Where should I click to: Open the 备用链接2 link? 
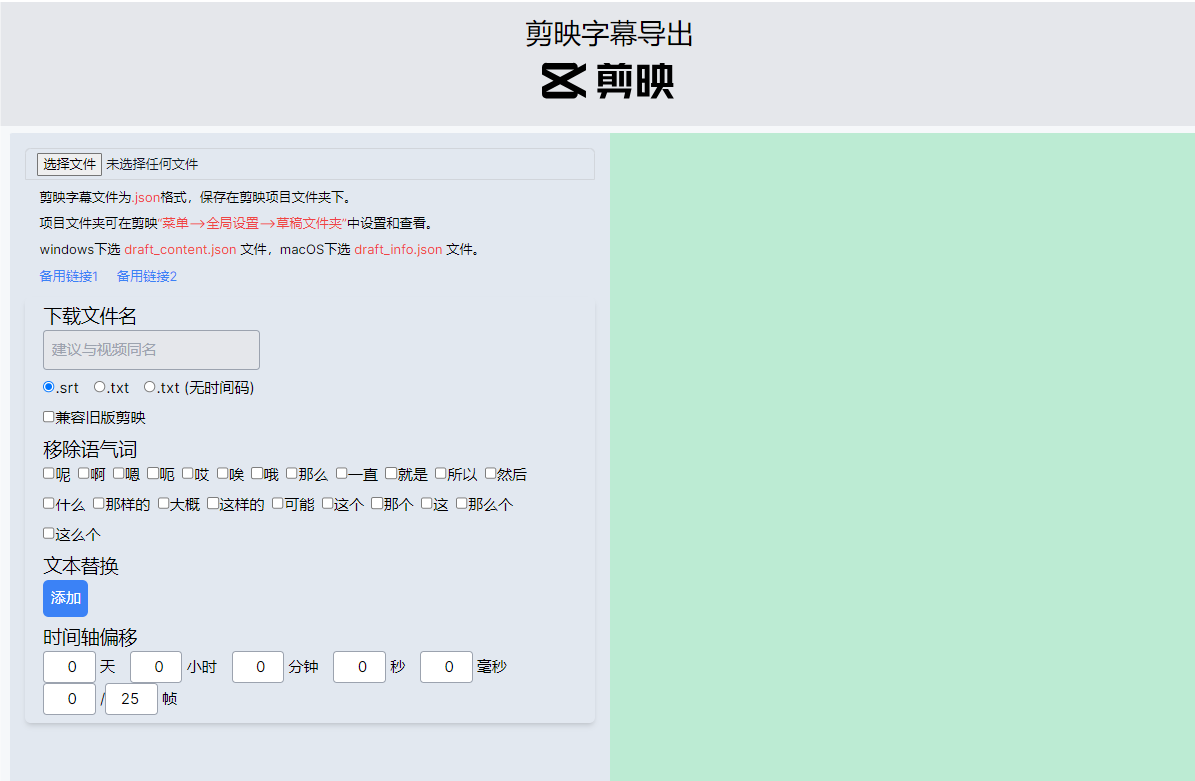pyautogui.click(x=147, y=276)
